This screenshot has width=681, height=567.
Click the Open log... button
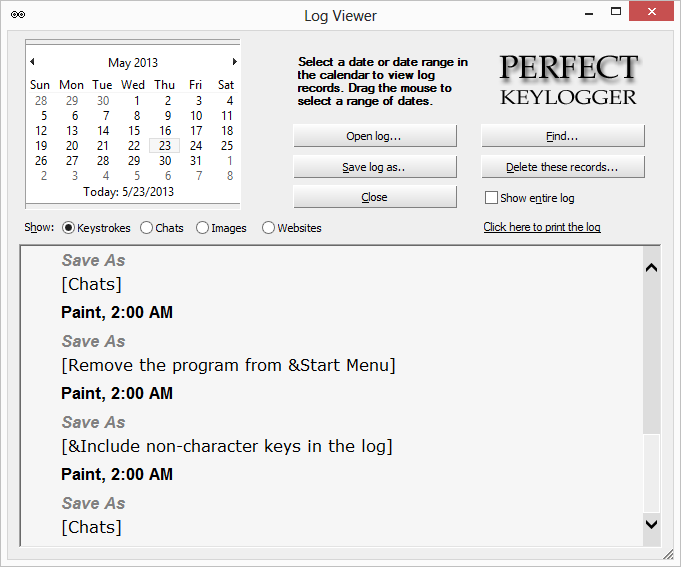(x=374, y=136)
